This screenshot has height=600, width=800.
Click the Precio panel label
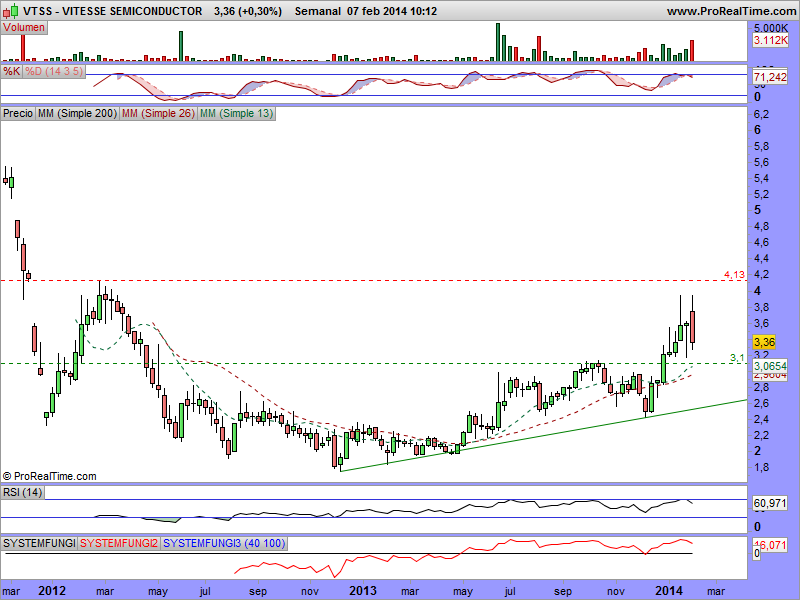pos(18,113)
